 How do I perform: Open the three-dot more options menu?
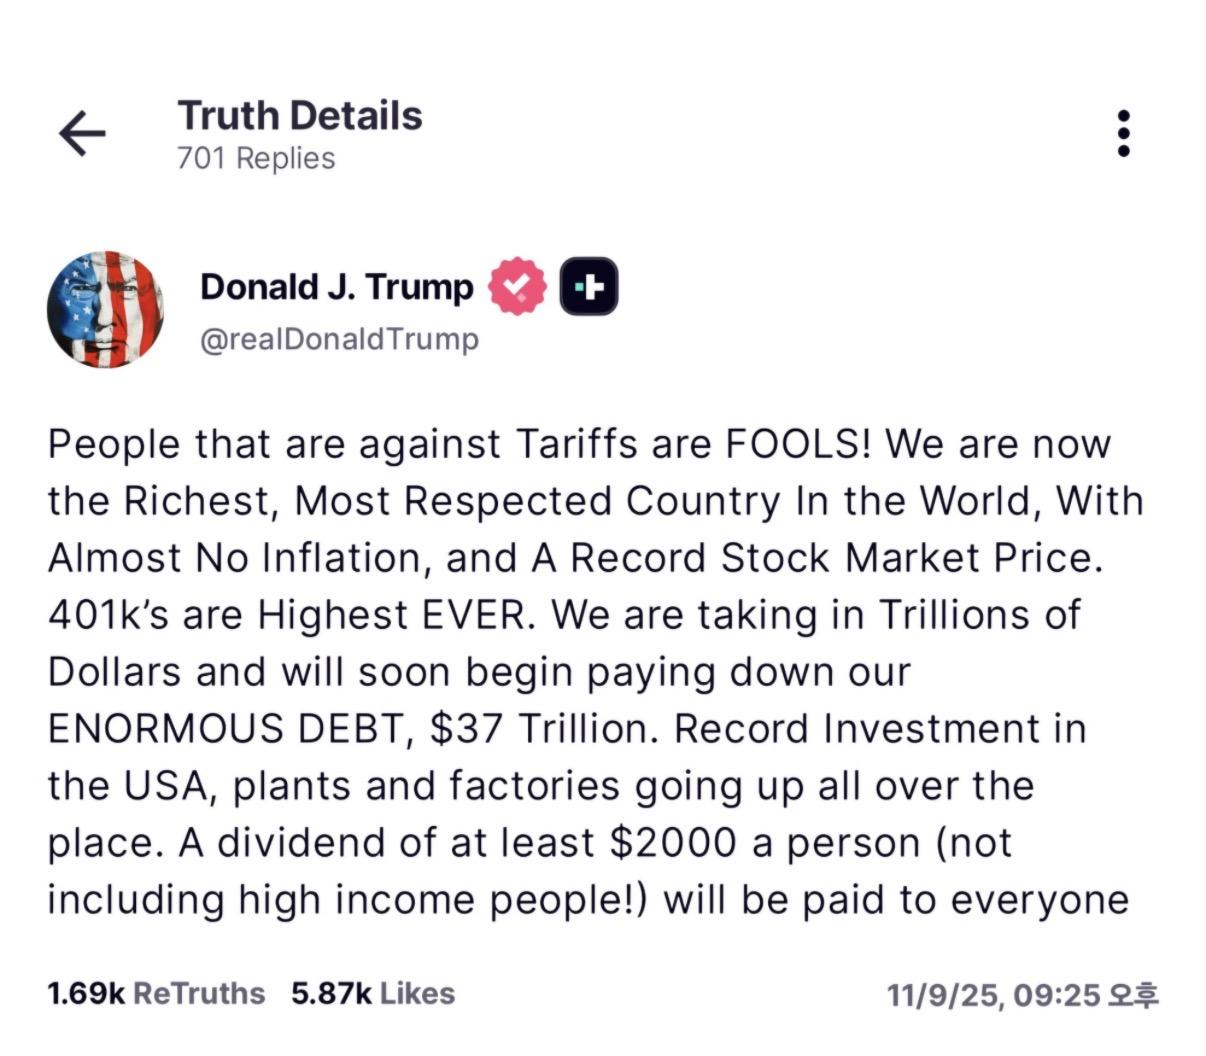(1123, 133)
